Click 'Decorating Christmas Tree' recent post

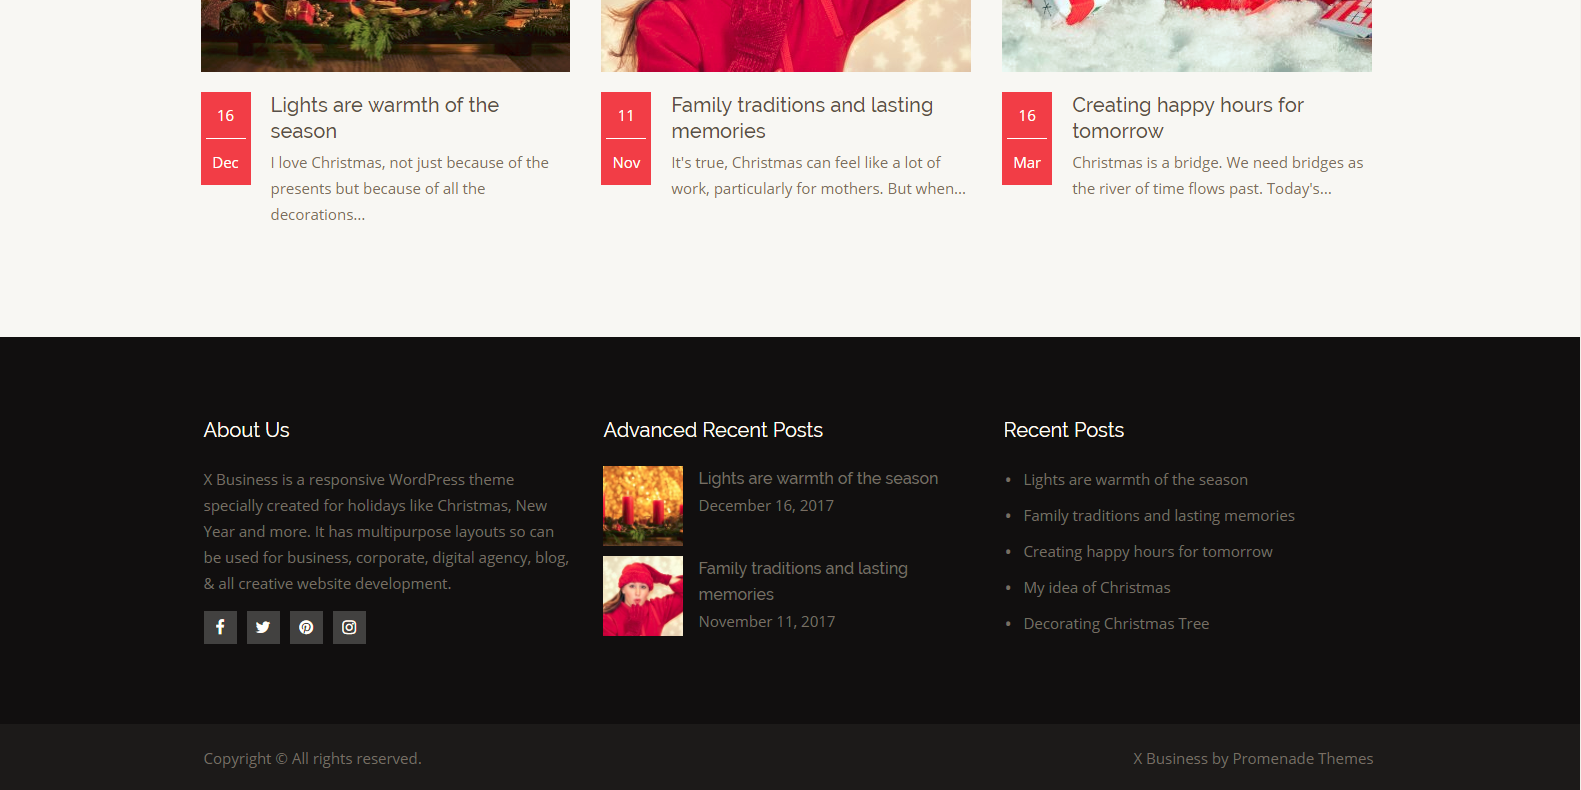[x=1116, y=624]
